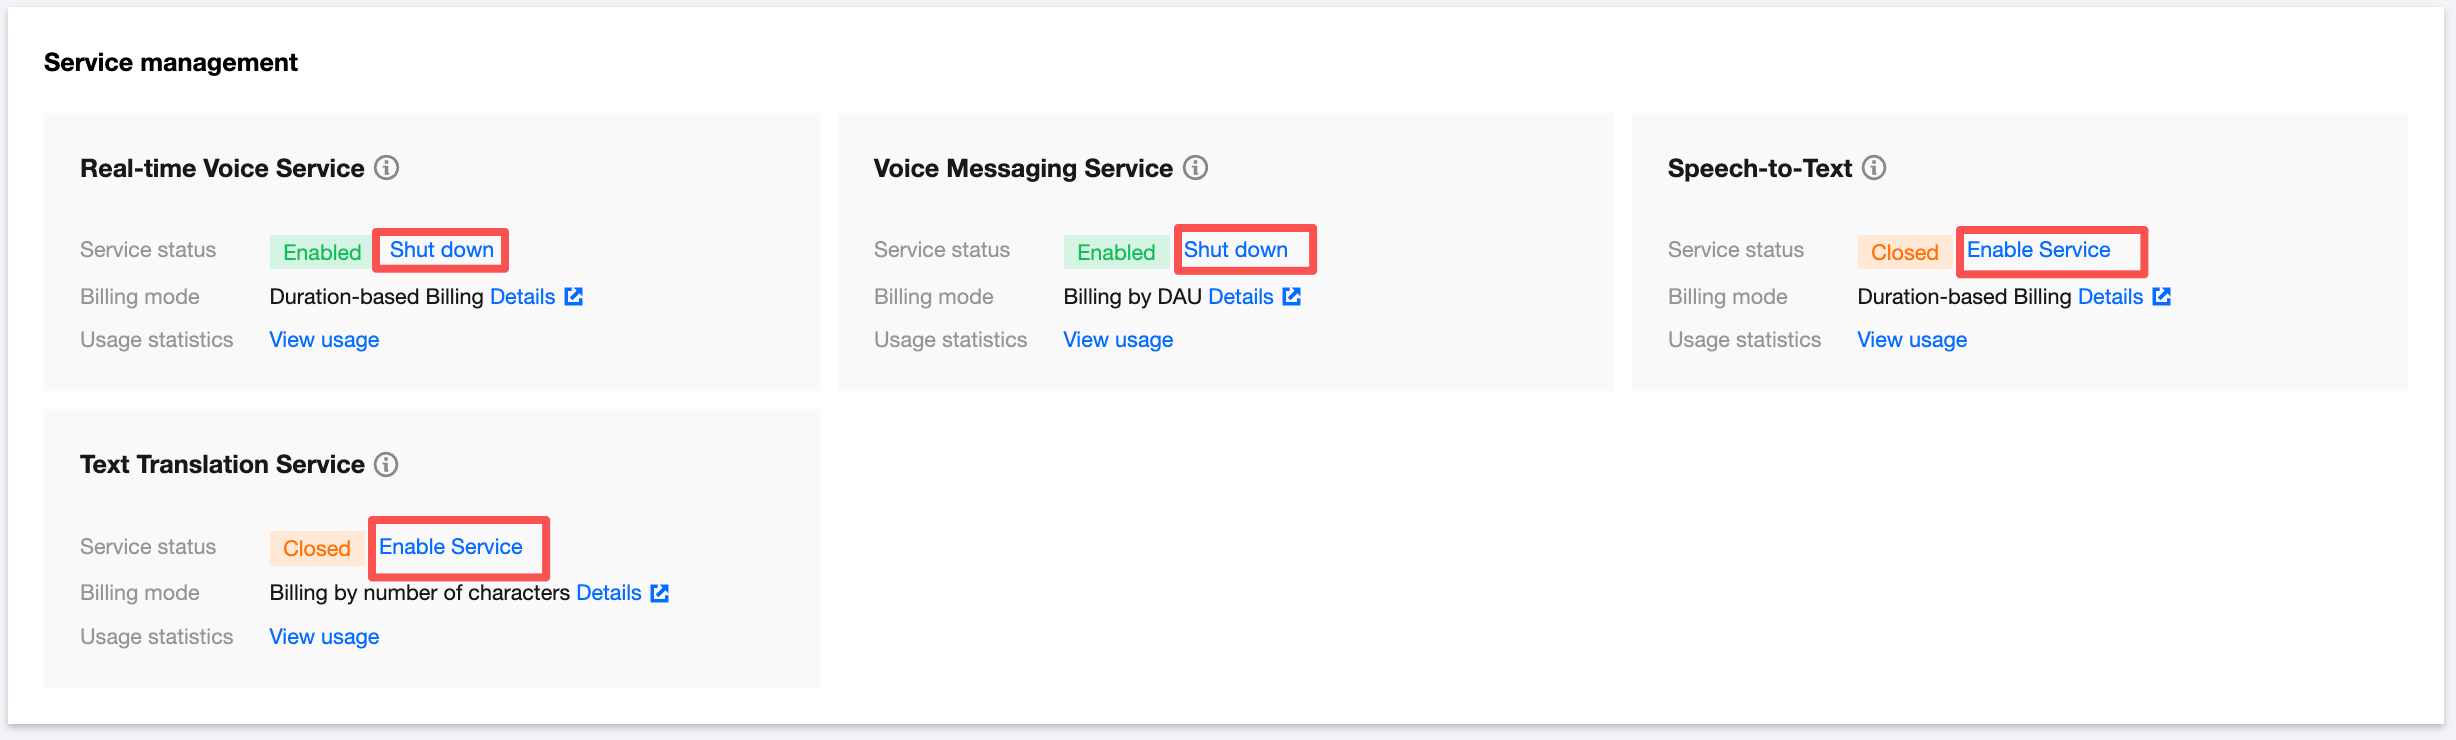Open info icon beside Text Translation Service

click(386, 464)
